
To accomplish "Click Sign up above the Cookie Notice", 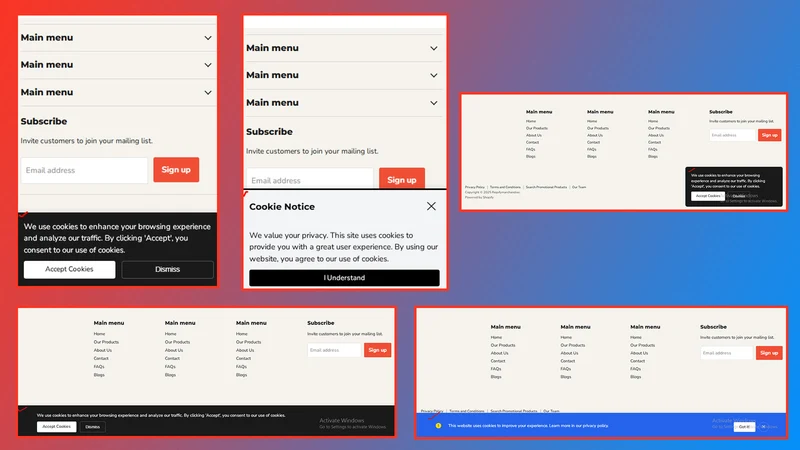I will pyautogui.click(x=402, y=179).
